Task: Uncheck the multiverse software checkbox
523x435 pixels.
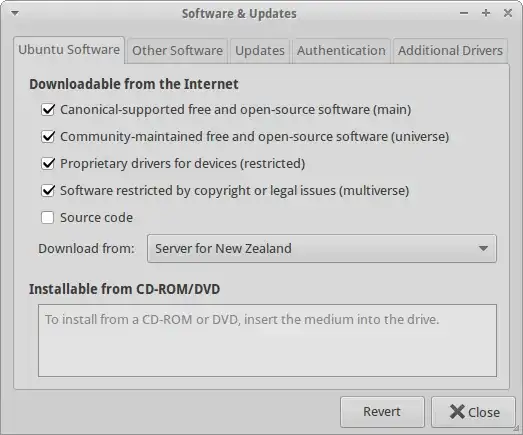Action: pos(48,190)
